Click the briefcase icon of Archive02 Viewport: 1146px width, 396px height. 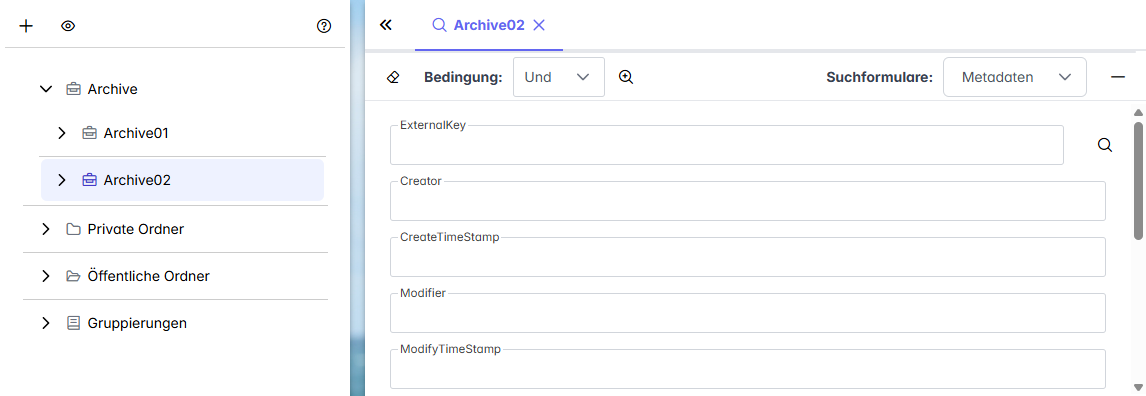coord(89,180)
